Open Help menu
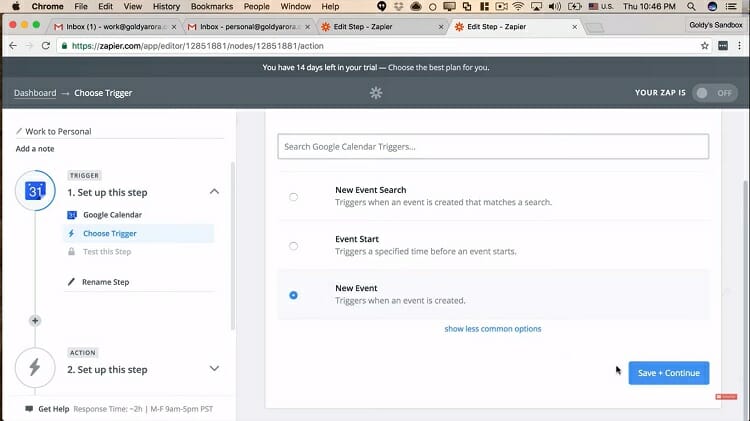750x421 pixels. tap(330, 7)
